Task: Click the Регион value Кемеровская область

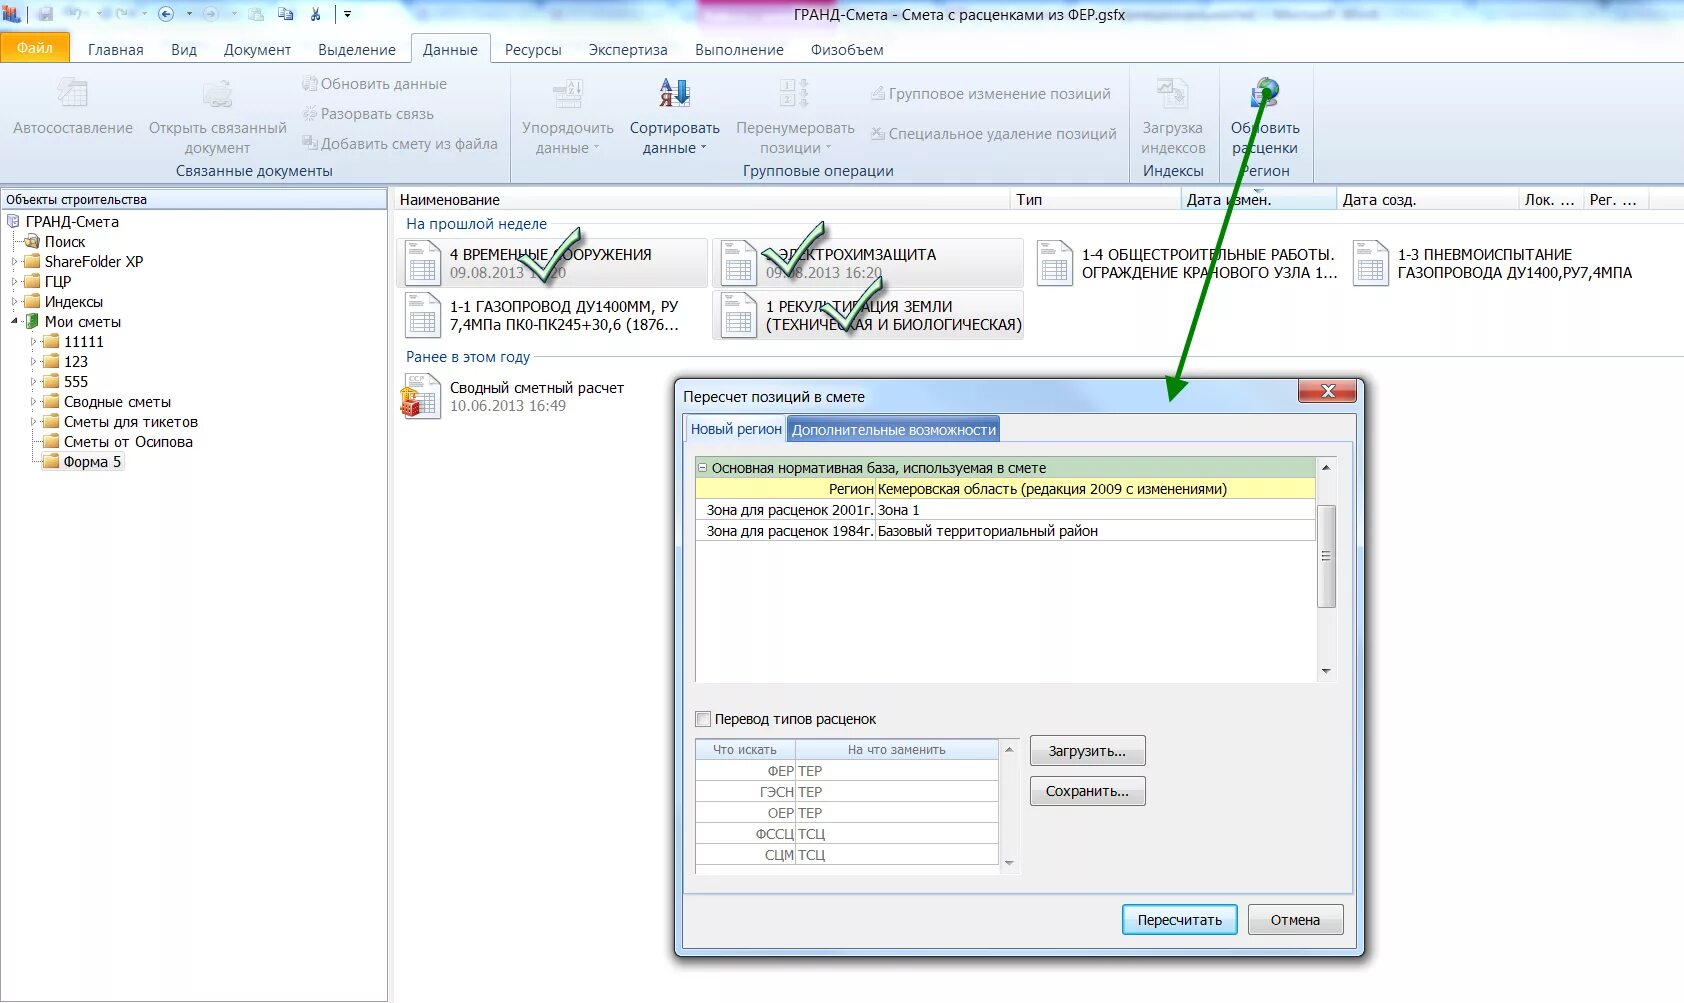Action: 1095,489
